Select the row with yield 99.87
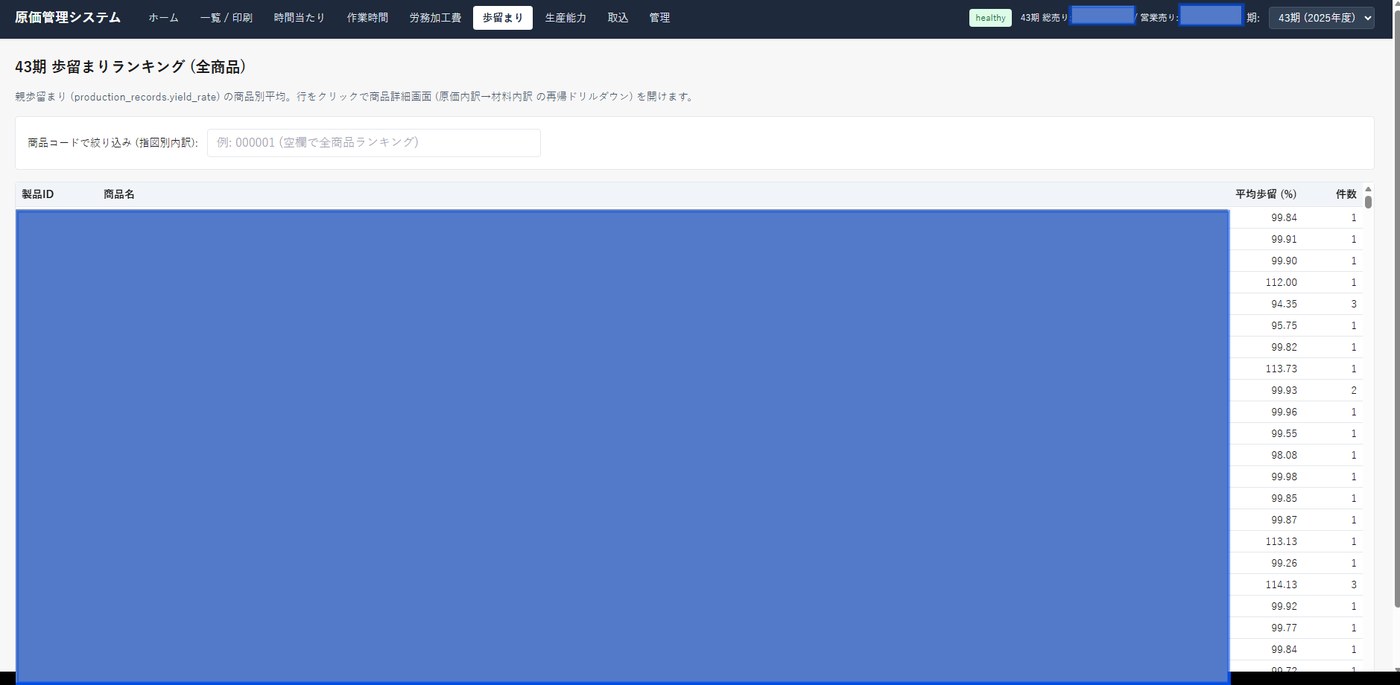 click(x=689, y=520)
